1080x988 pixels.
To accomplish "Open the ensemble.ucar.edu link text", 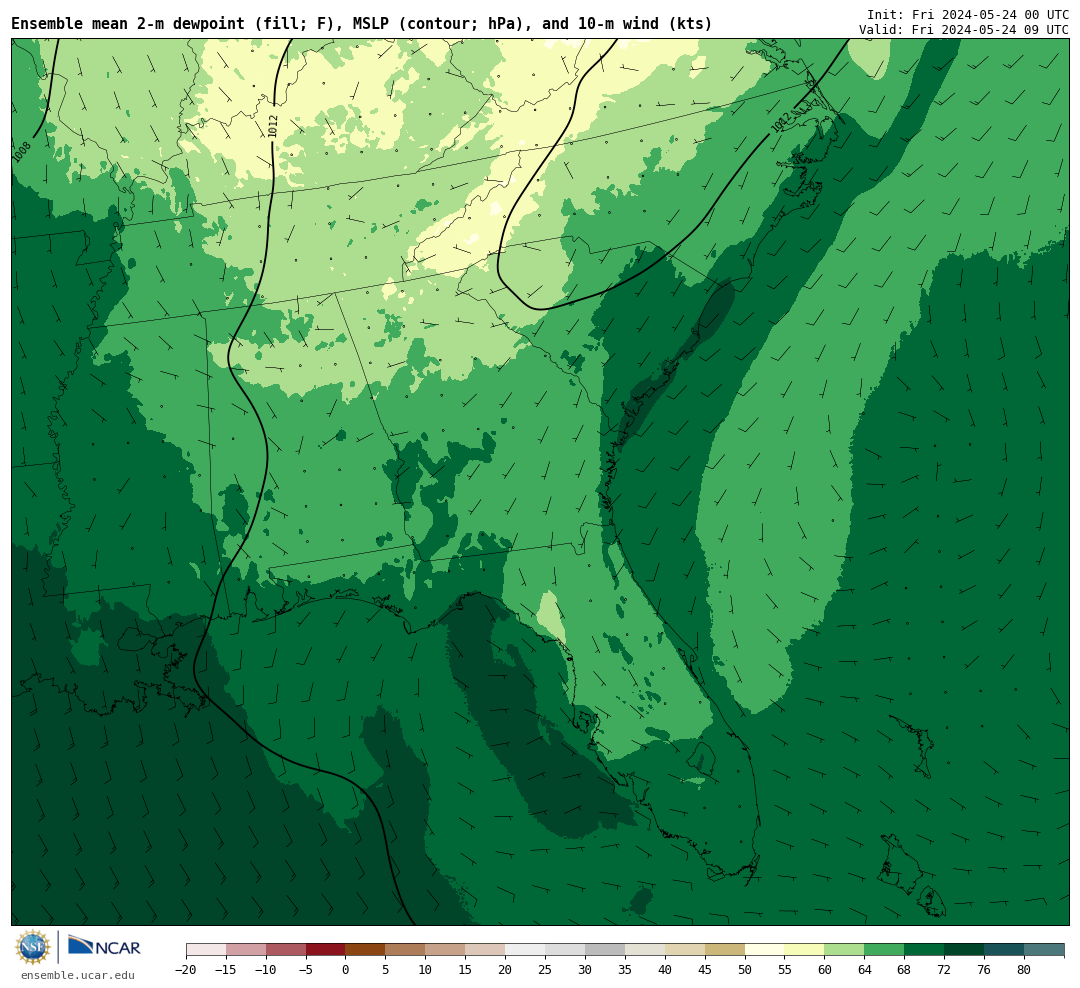I will coord(78,975).
